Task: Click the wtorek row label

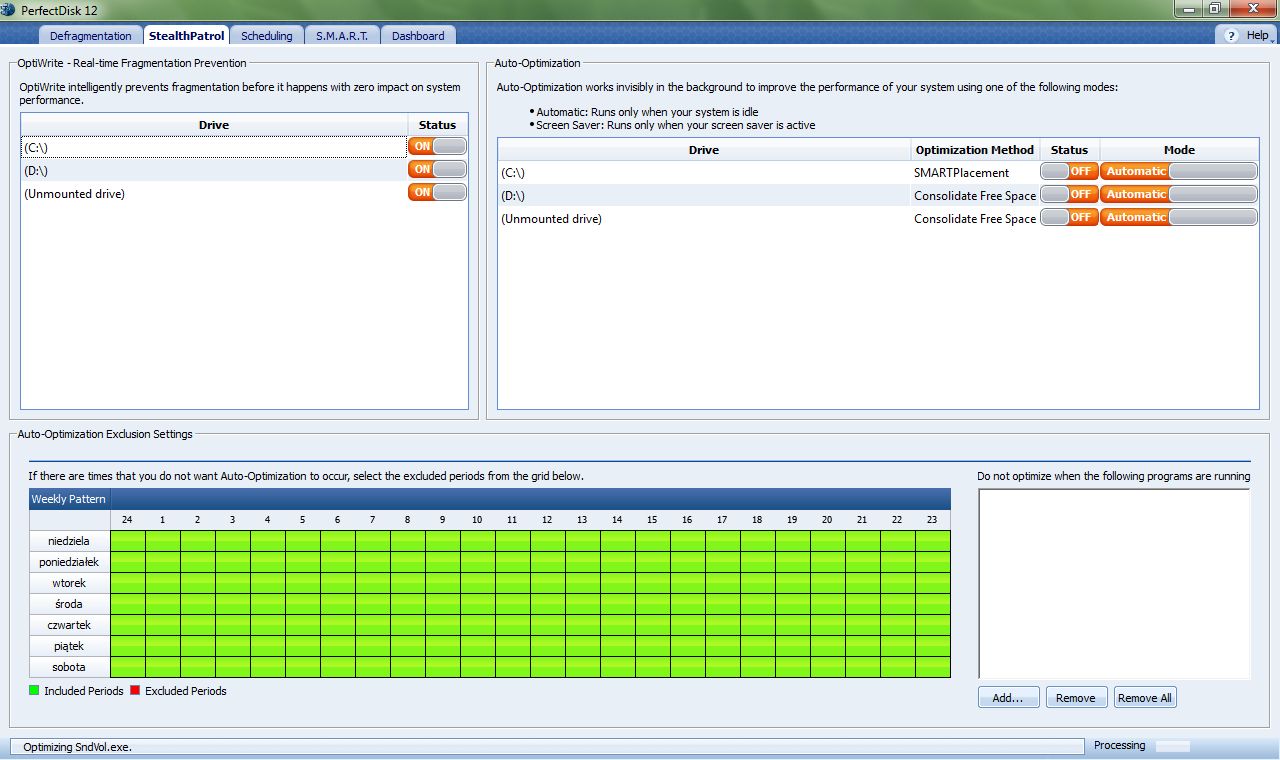Action: pos(69,583)
